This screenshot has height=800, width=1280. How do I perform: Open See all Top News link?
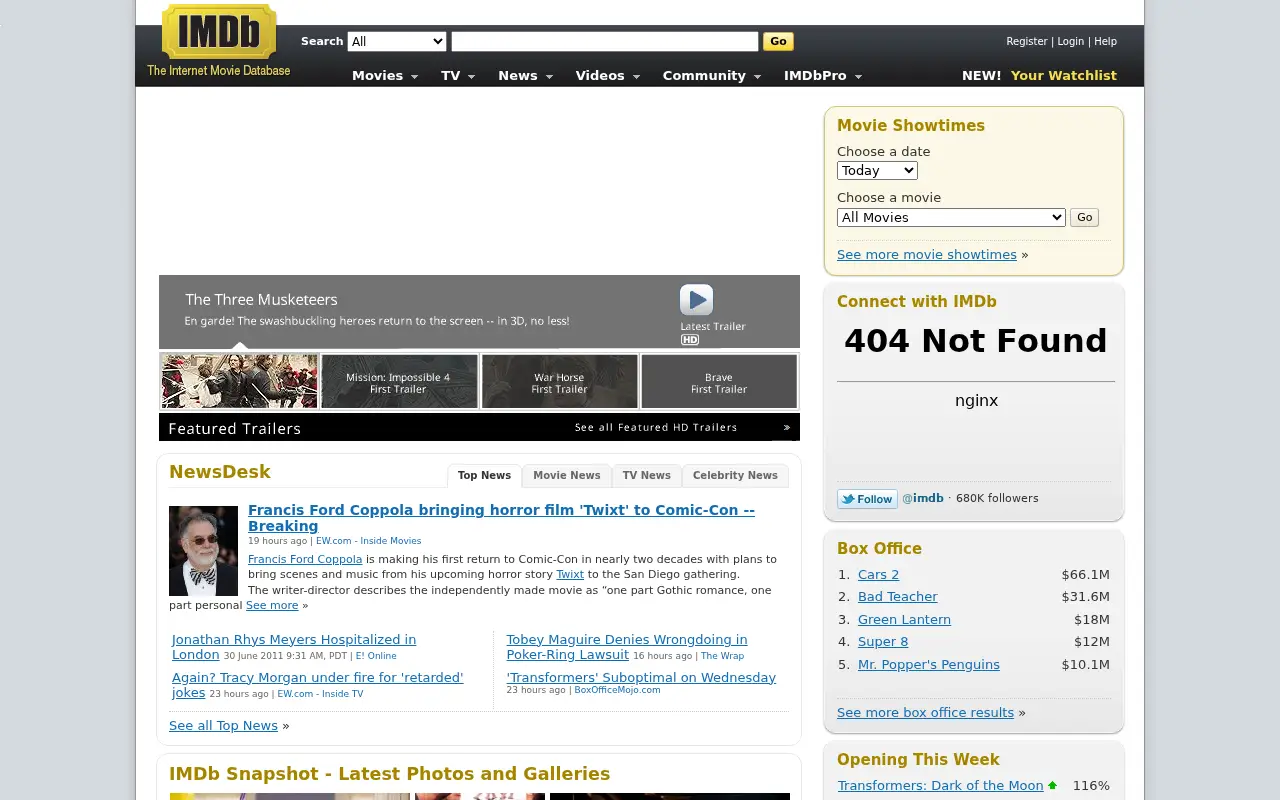223,725
